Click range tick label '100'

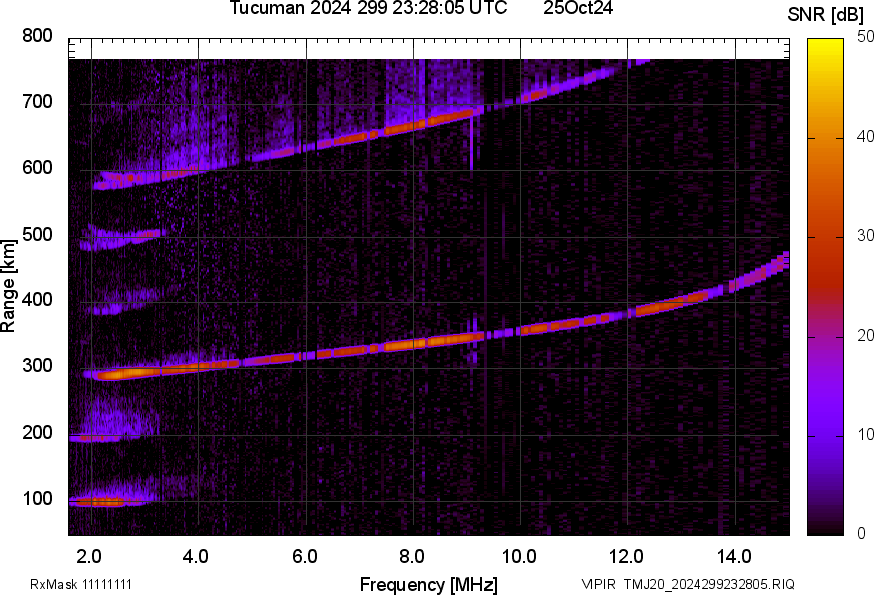tap(37, 498)
